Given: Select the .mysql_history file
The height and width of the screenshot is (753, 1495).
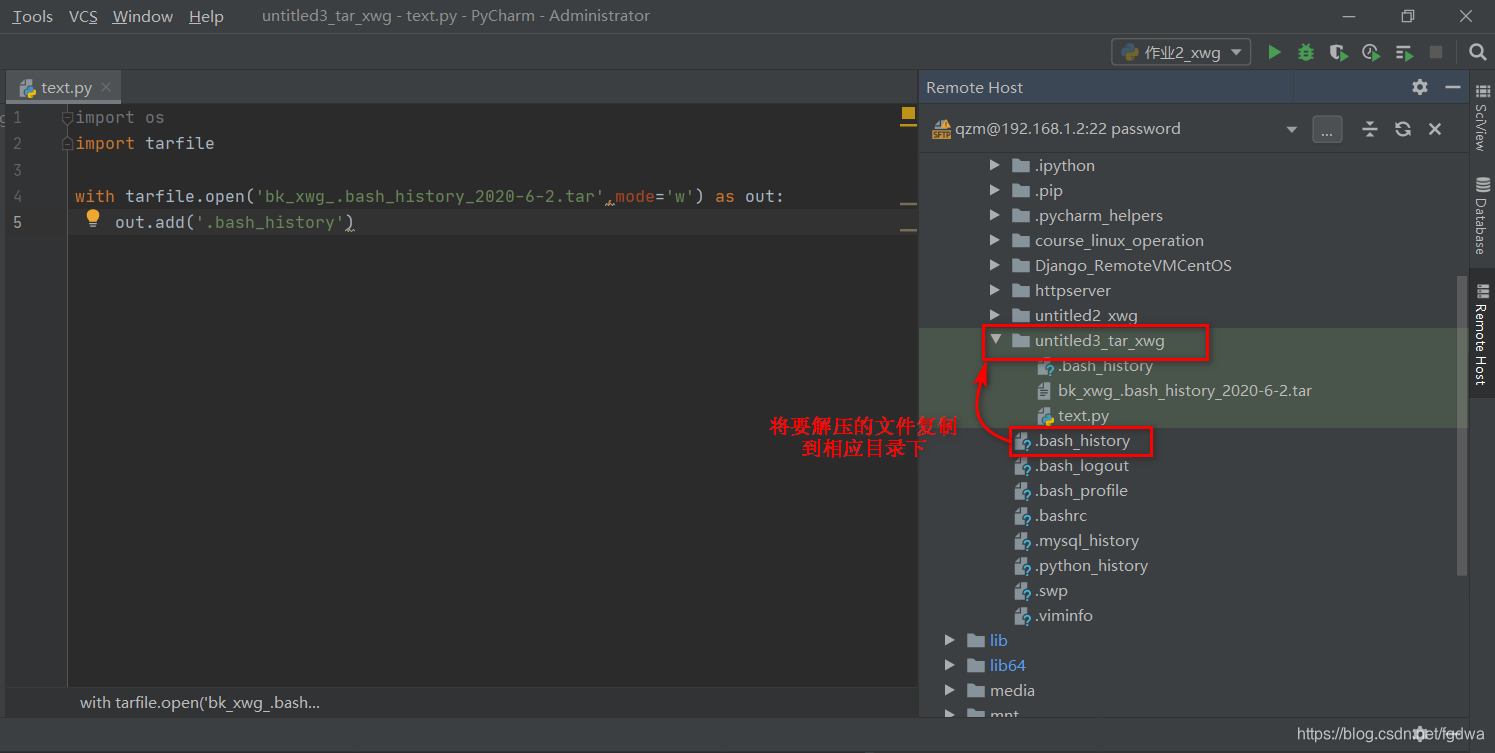Looking at the screenshot, I should pyautogui.click(x=1087, y=540).
